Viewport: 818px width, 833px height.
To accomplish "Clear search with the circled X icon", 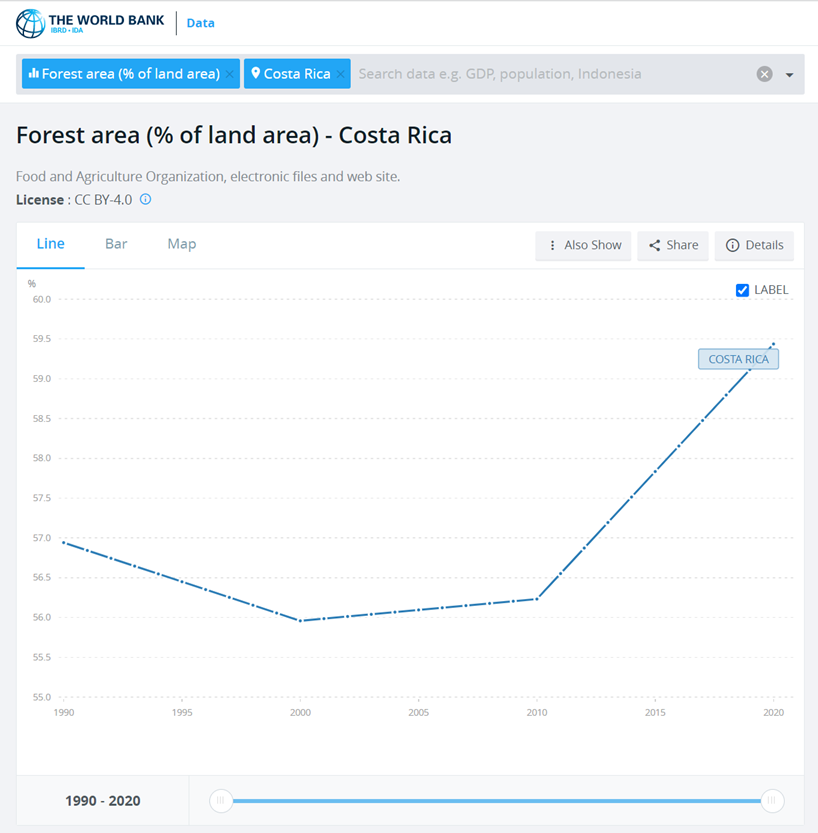I will 764,74.
